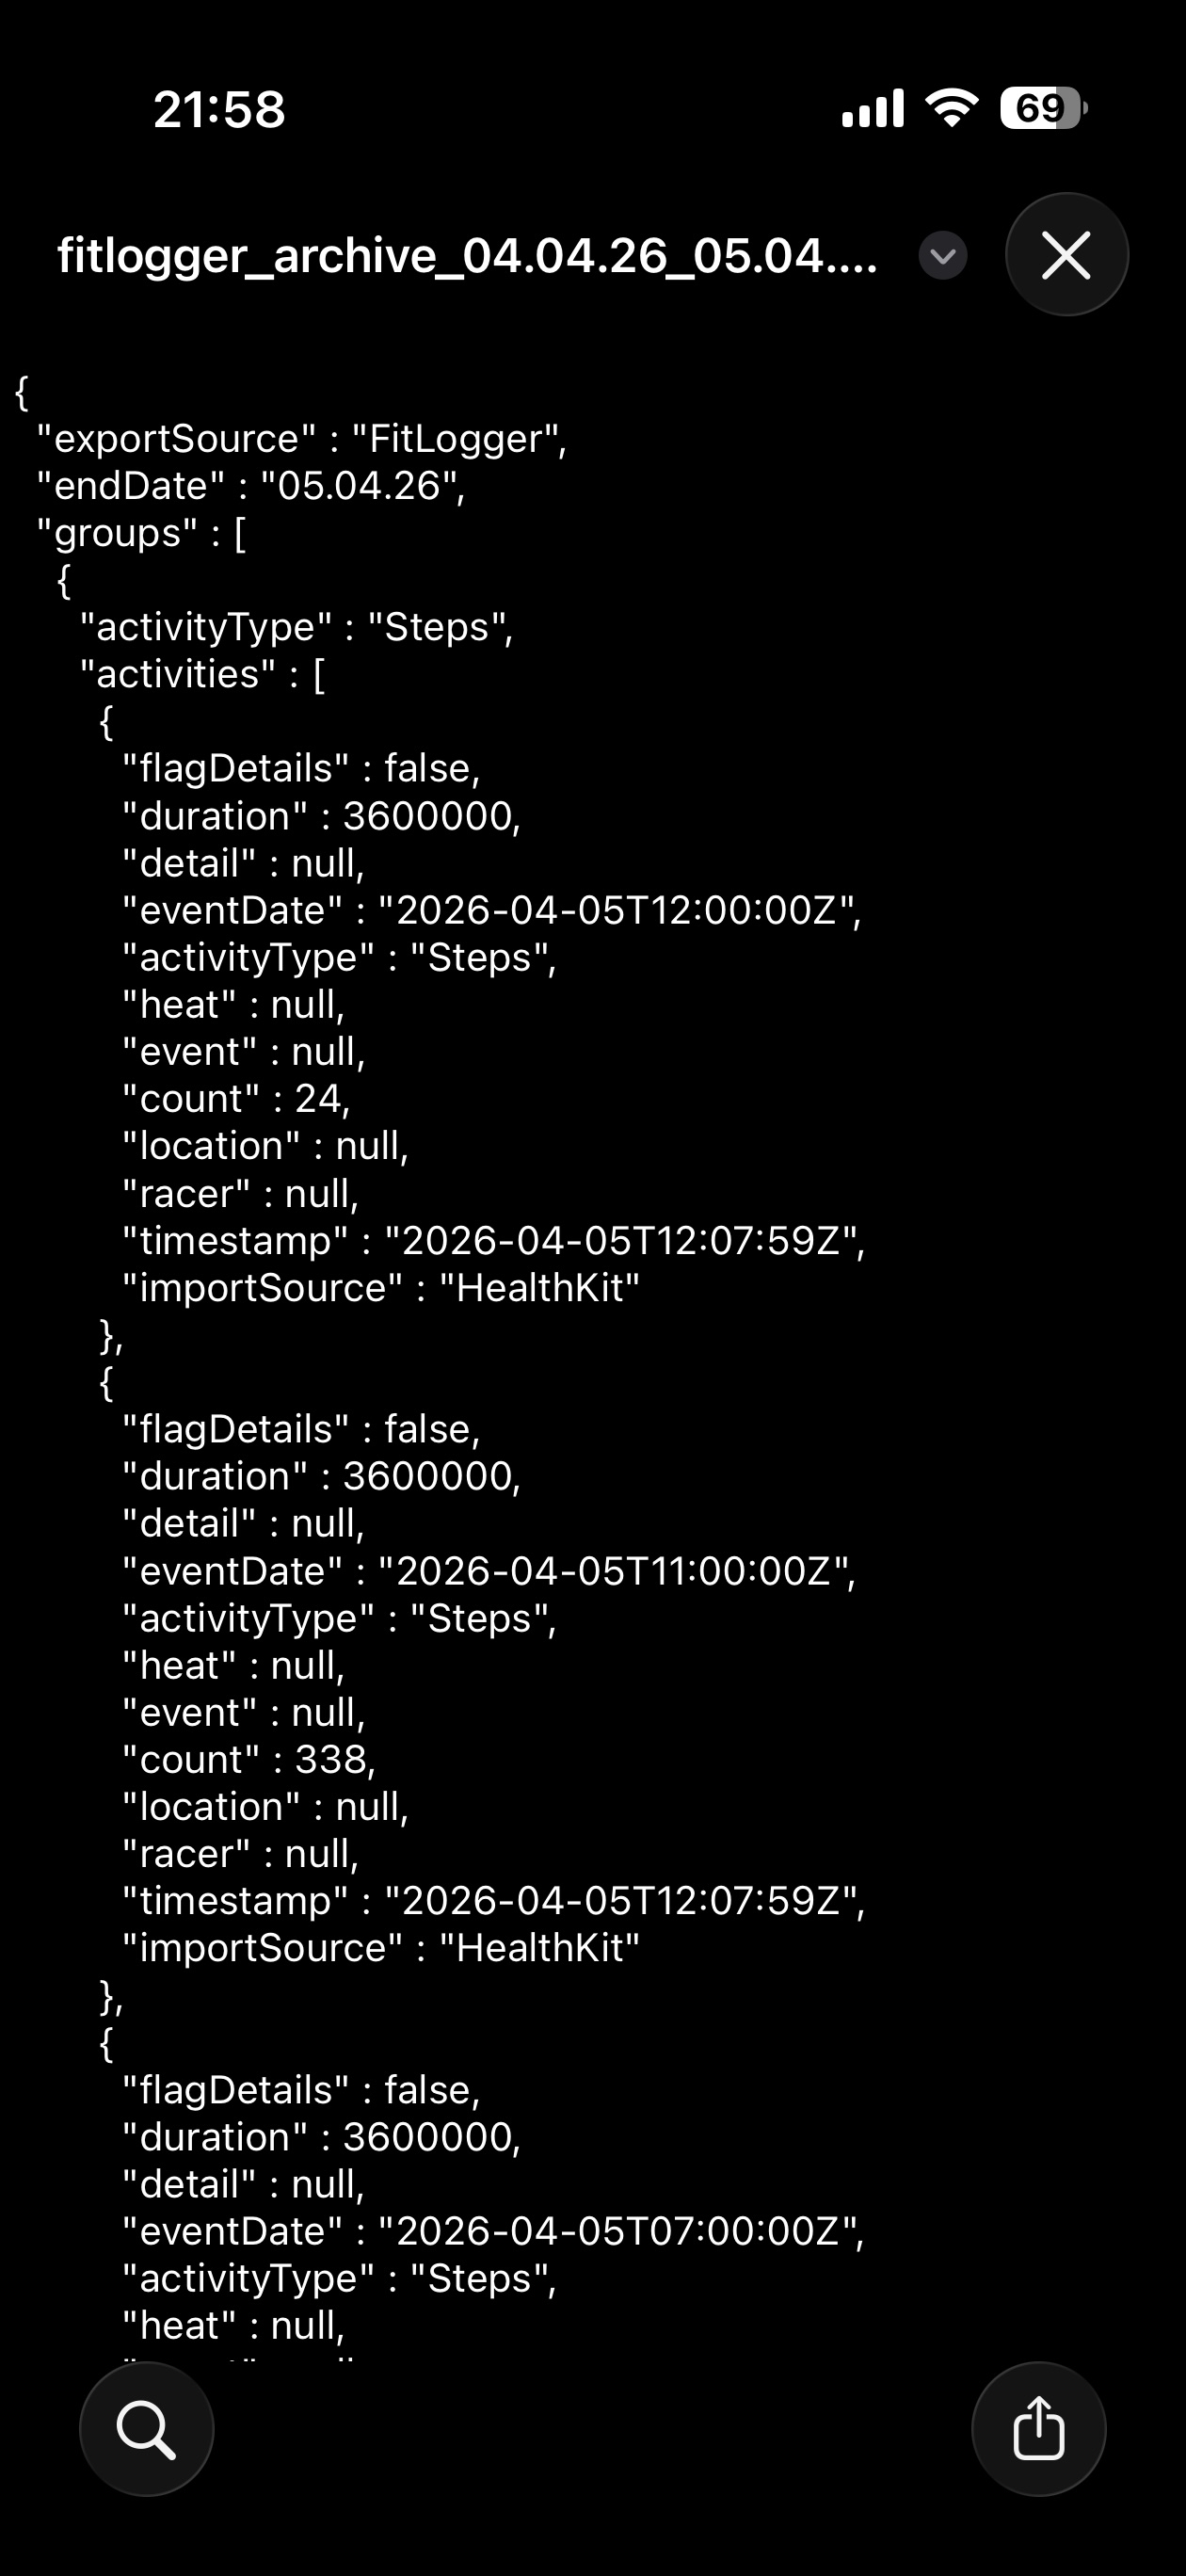
Task: Tap the battery indicator showing 69
Action: (x=1038, y=108)
